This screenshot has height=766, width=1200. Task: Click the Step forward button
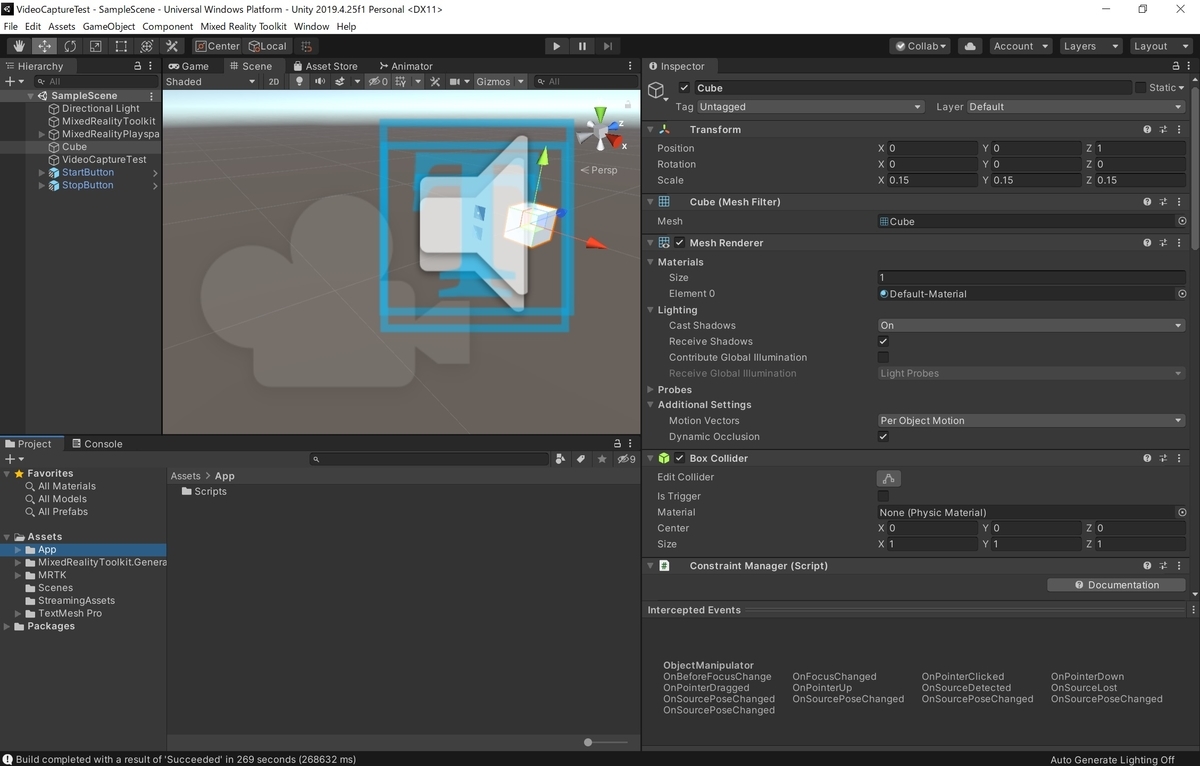click(608, 46)
